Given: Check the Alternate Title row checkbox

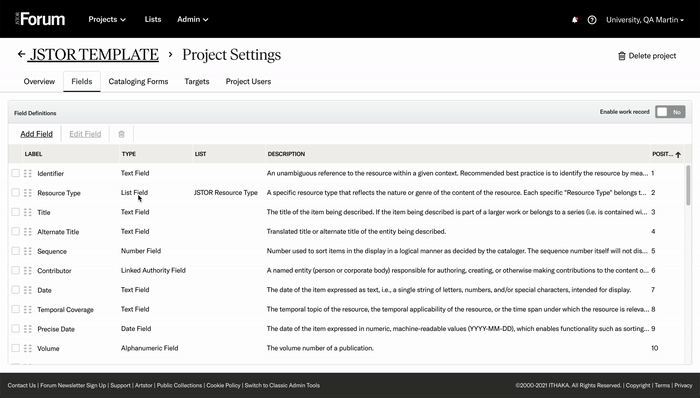Looking at the screenshot, I should [16, 231].
